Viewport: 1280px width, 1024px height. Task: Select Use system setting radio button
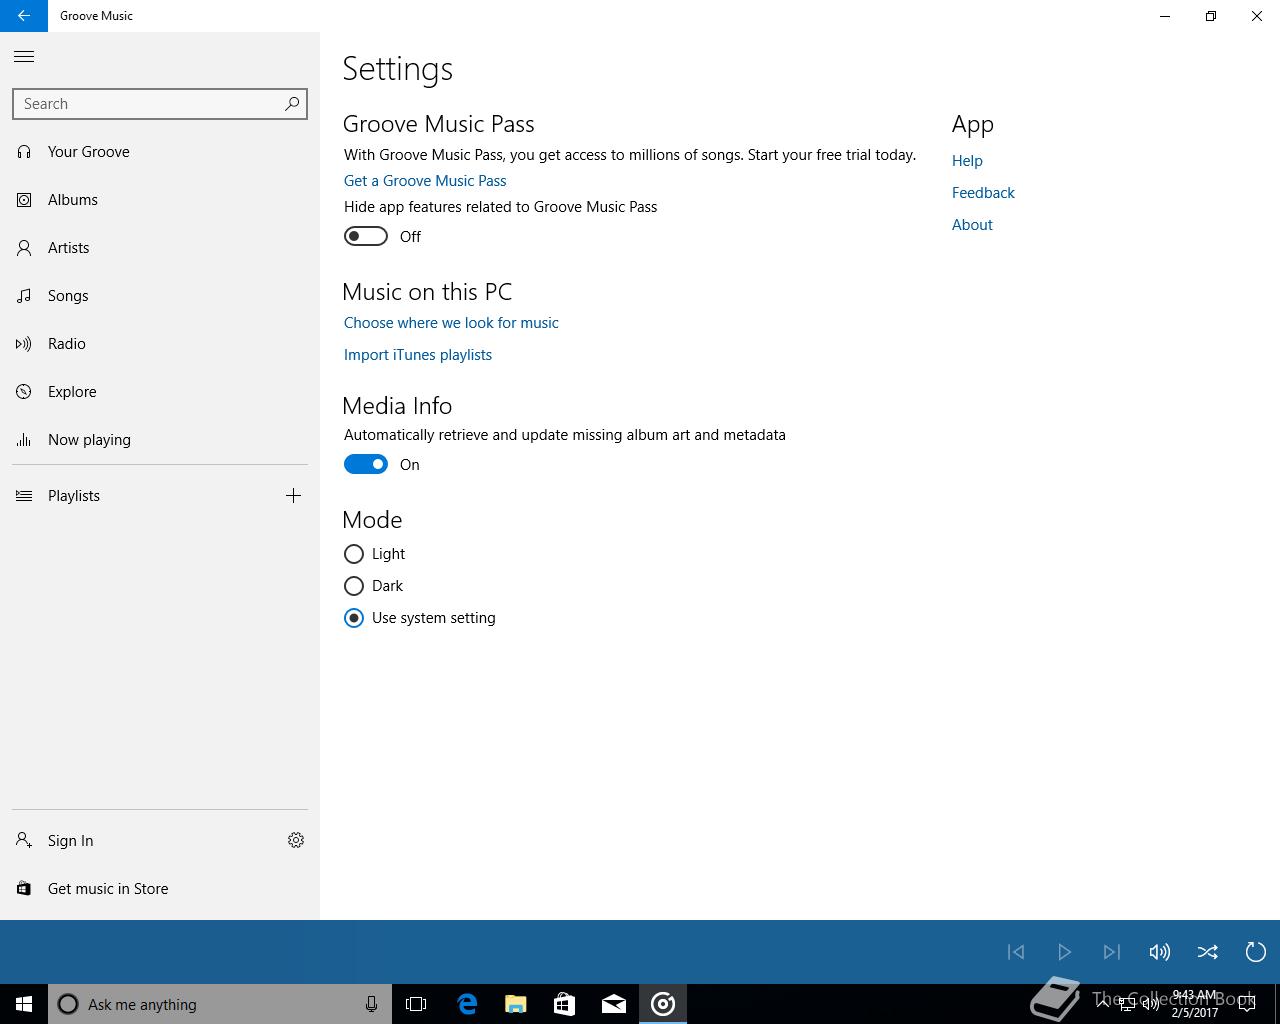tap(354, 618)
